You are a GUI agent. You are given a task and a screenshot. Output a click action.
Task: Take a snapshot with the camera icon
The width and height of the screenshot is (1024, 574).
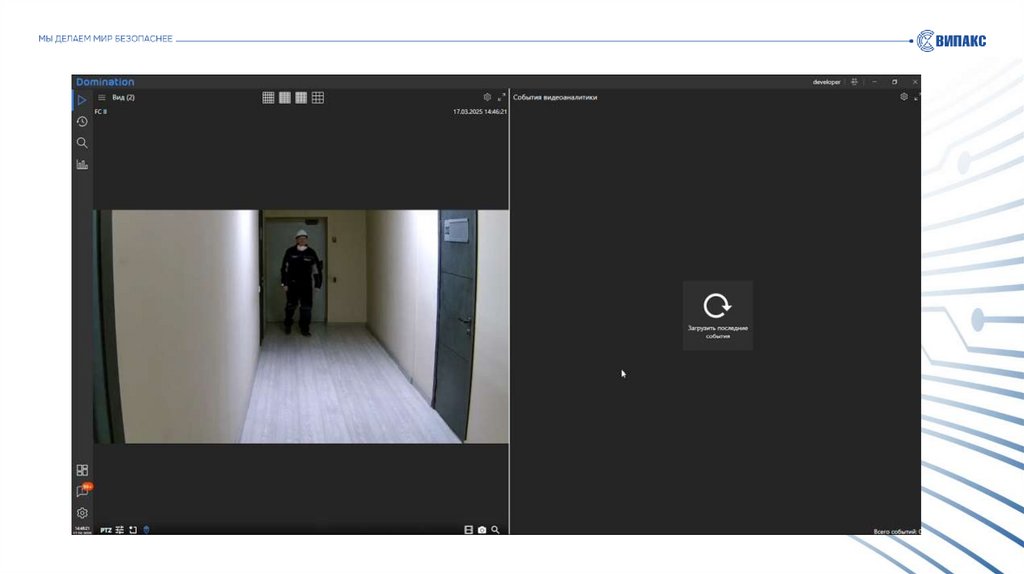coord(482,530)
